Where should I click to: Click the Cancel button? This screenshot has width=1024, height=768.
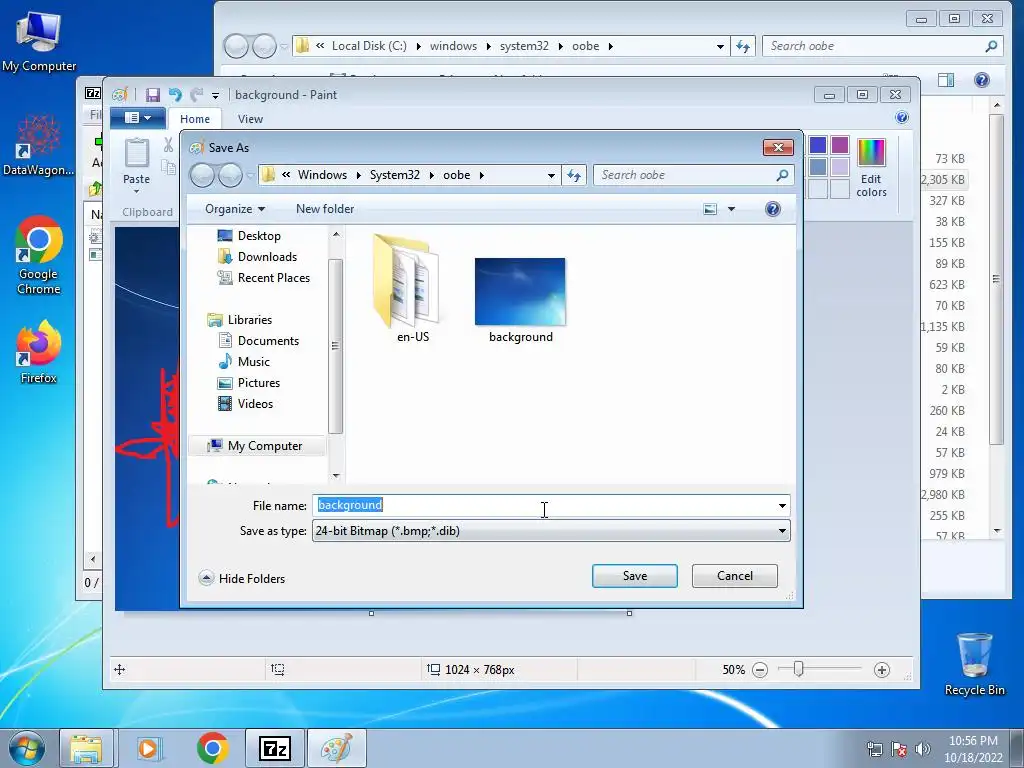click(735, 576)
